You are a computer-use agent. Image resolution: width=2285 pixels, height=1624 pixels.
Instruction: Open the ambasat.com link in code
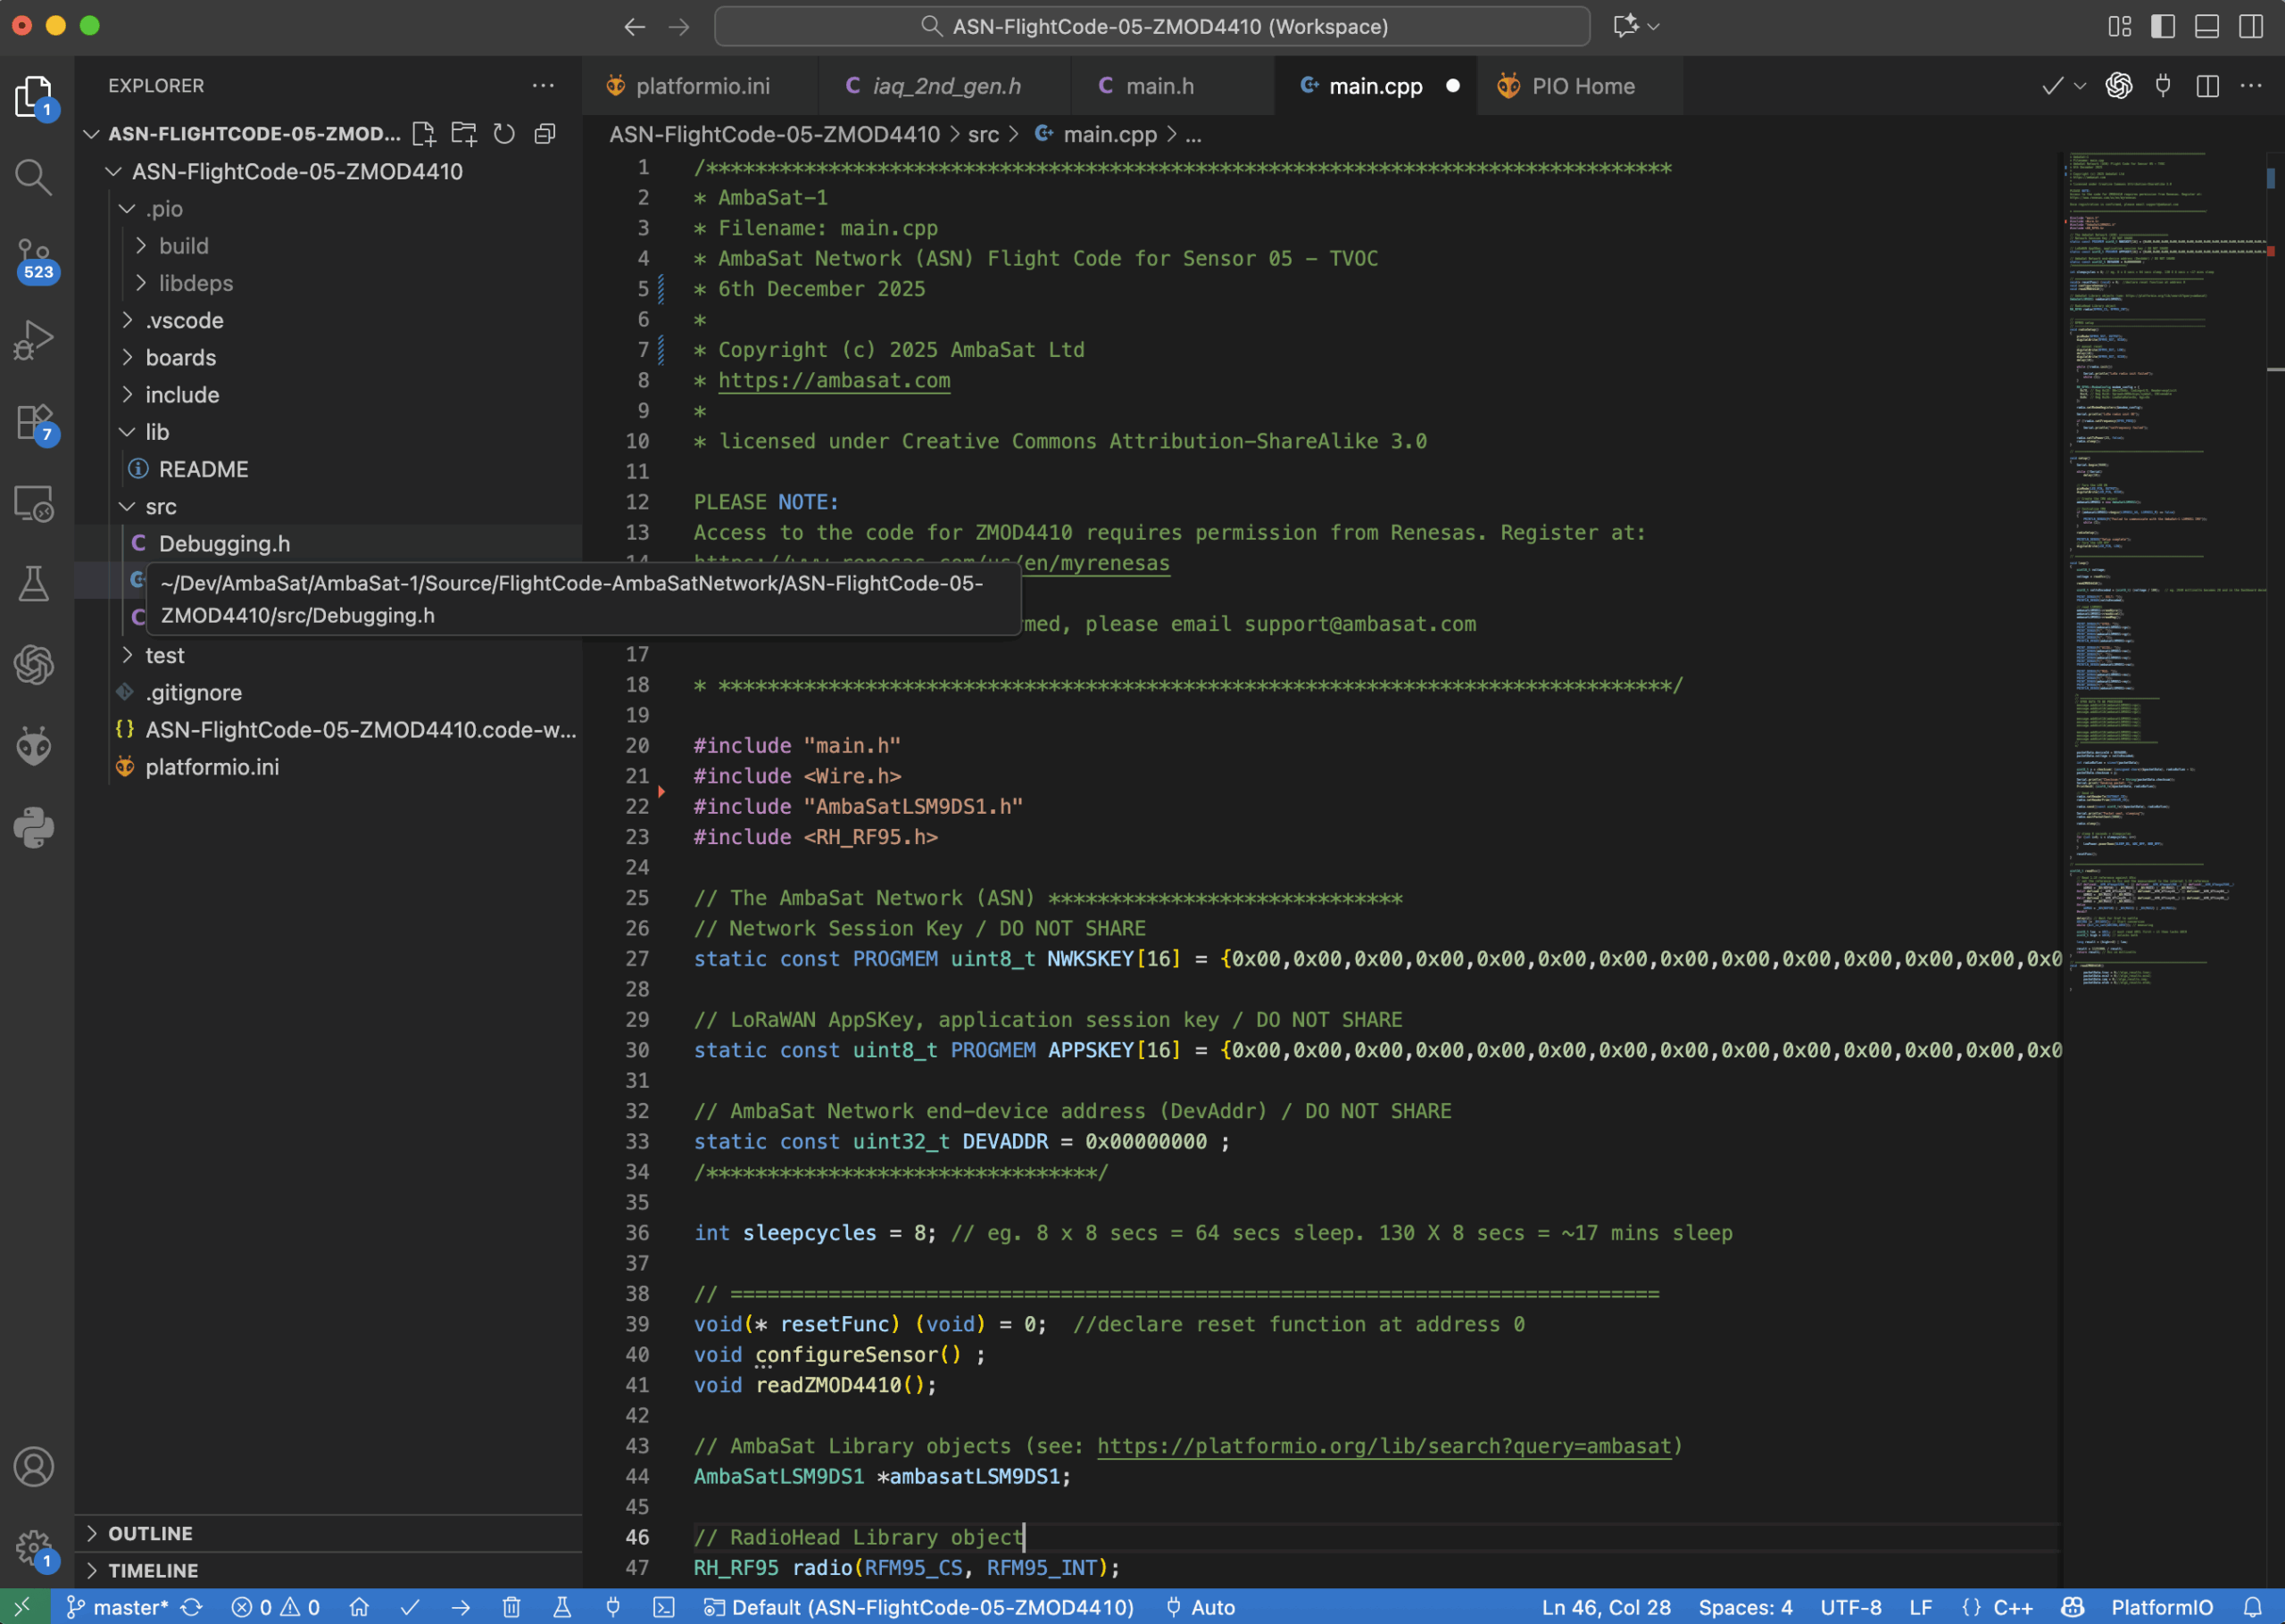tap(834, 381)
